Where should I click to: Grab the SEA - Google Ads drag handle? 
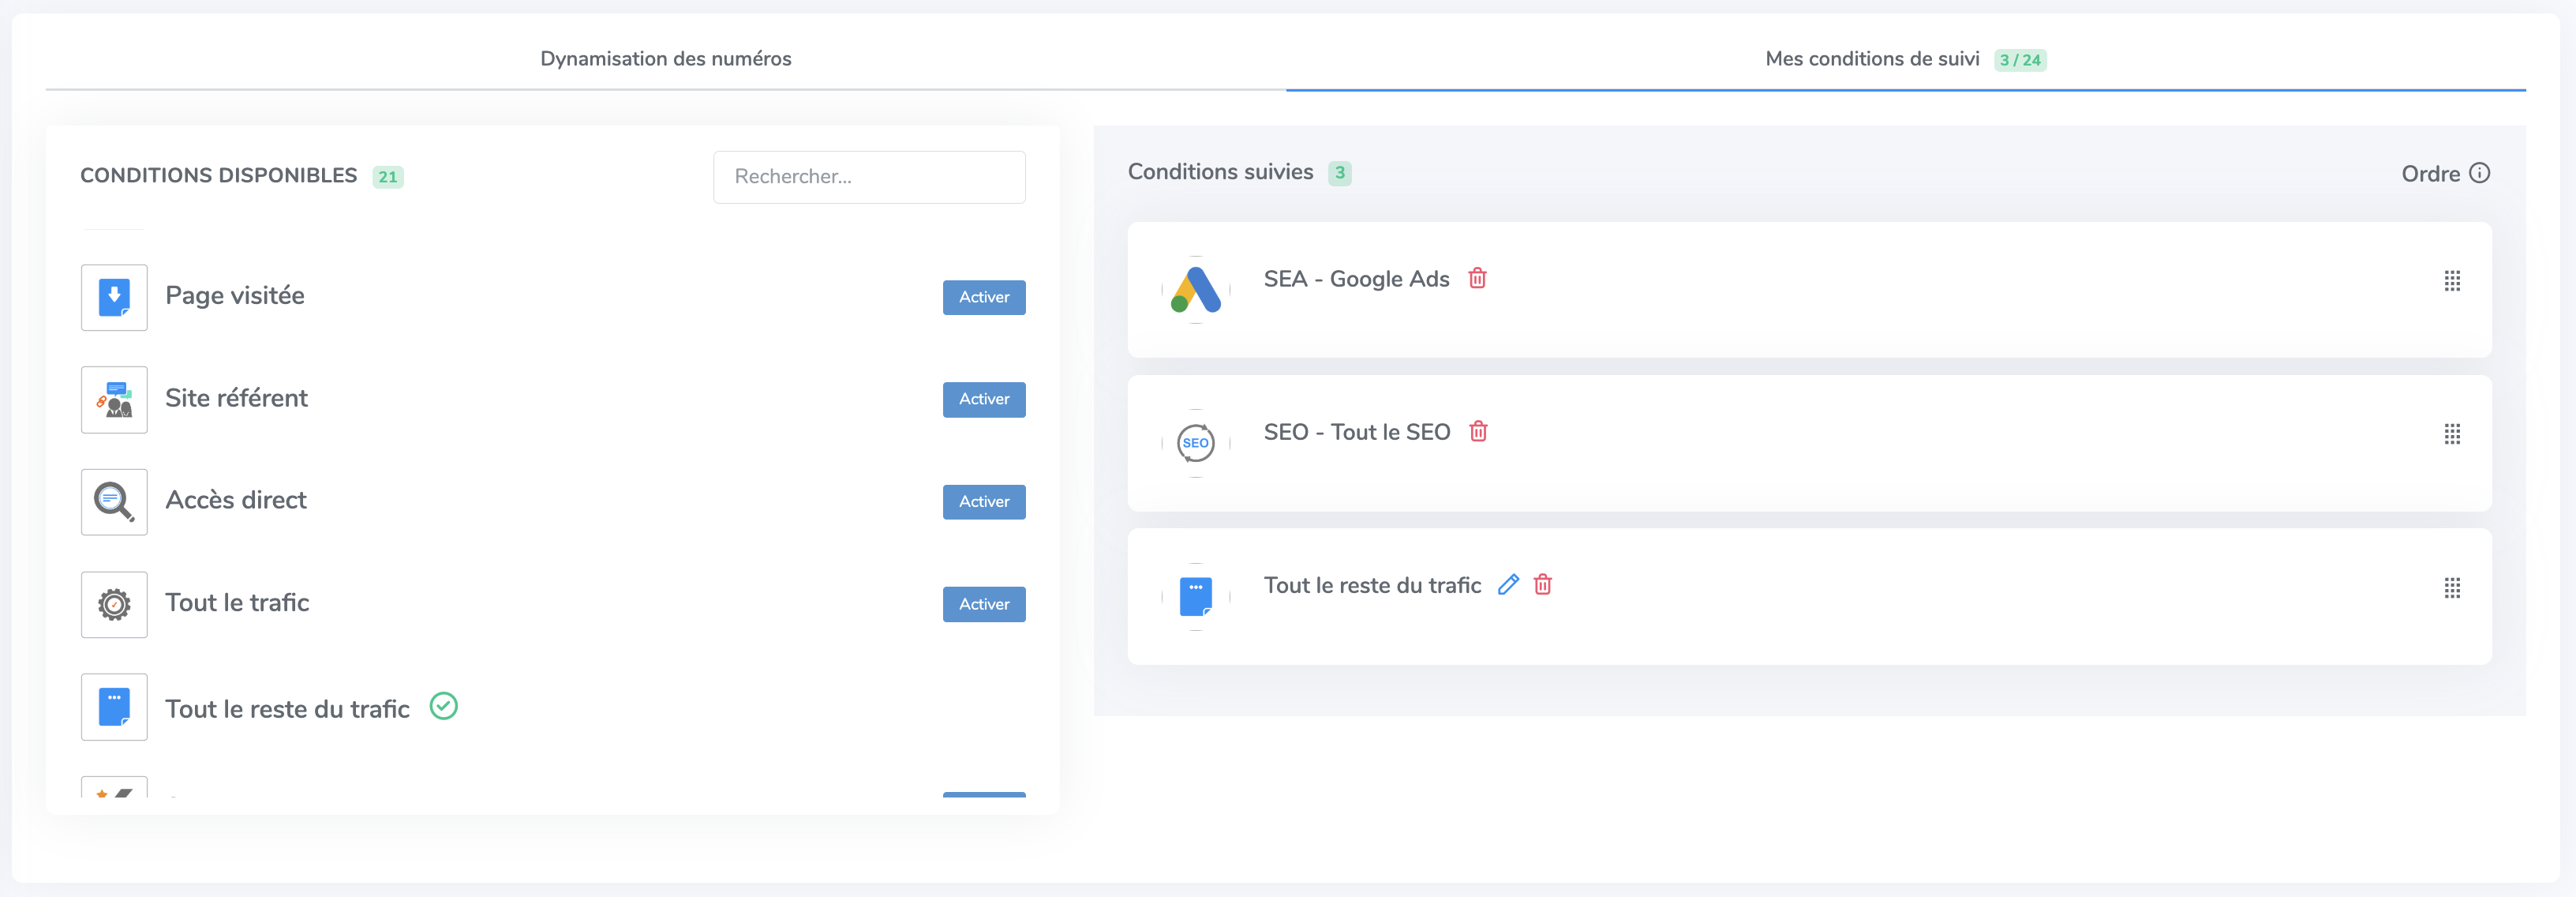(2452, 281)
